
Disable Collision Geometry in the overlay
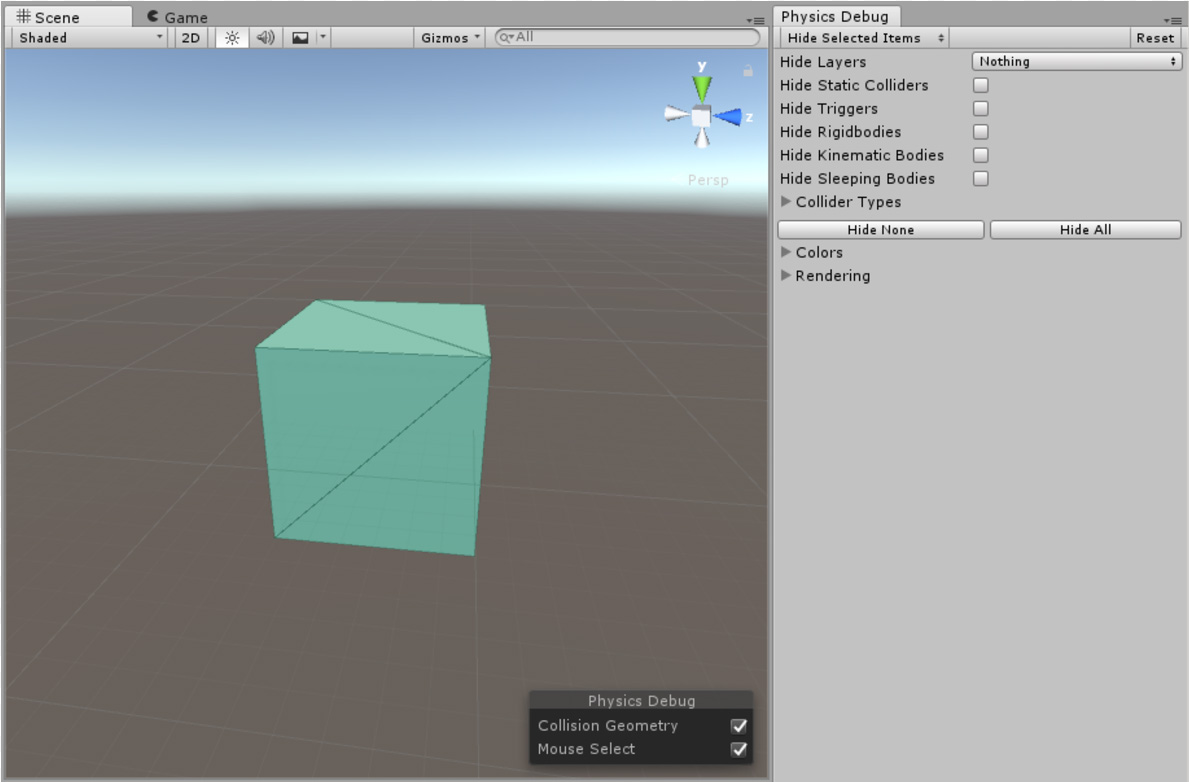click(x=739, y=725)
